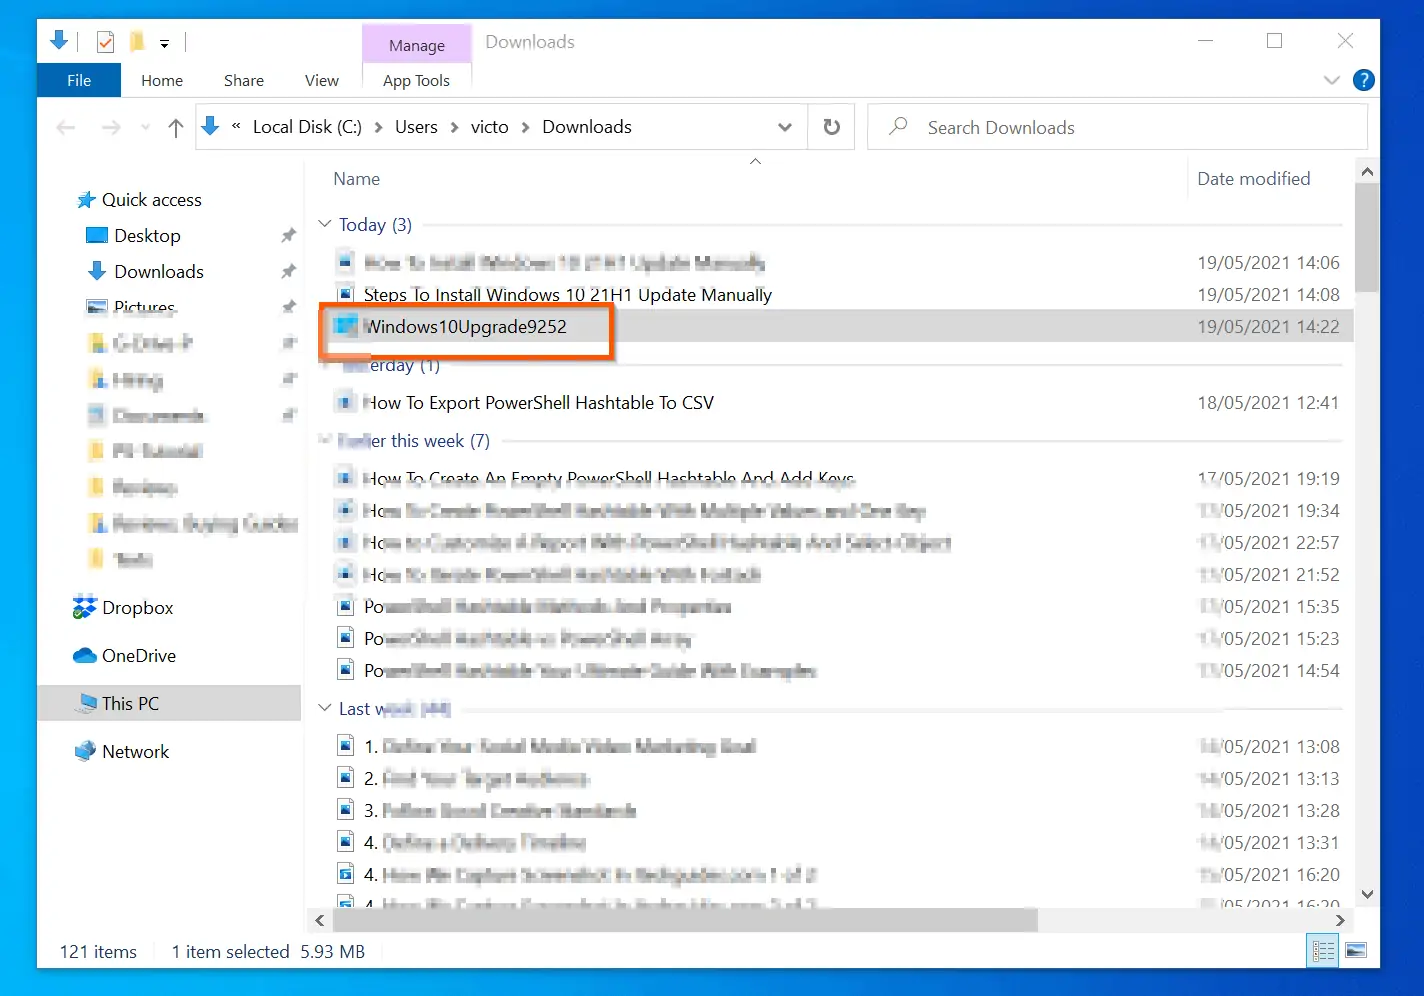
Task: Expand the ribbon with the chevron
Action: click(1331, 80)
